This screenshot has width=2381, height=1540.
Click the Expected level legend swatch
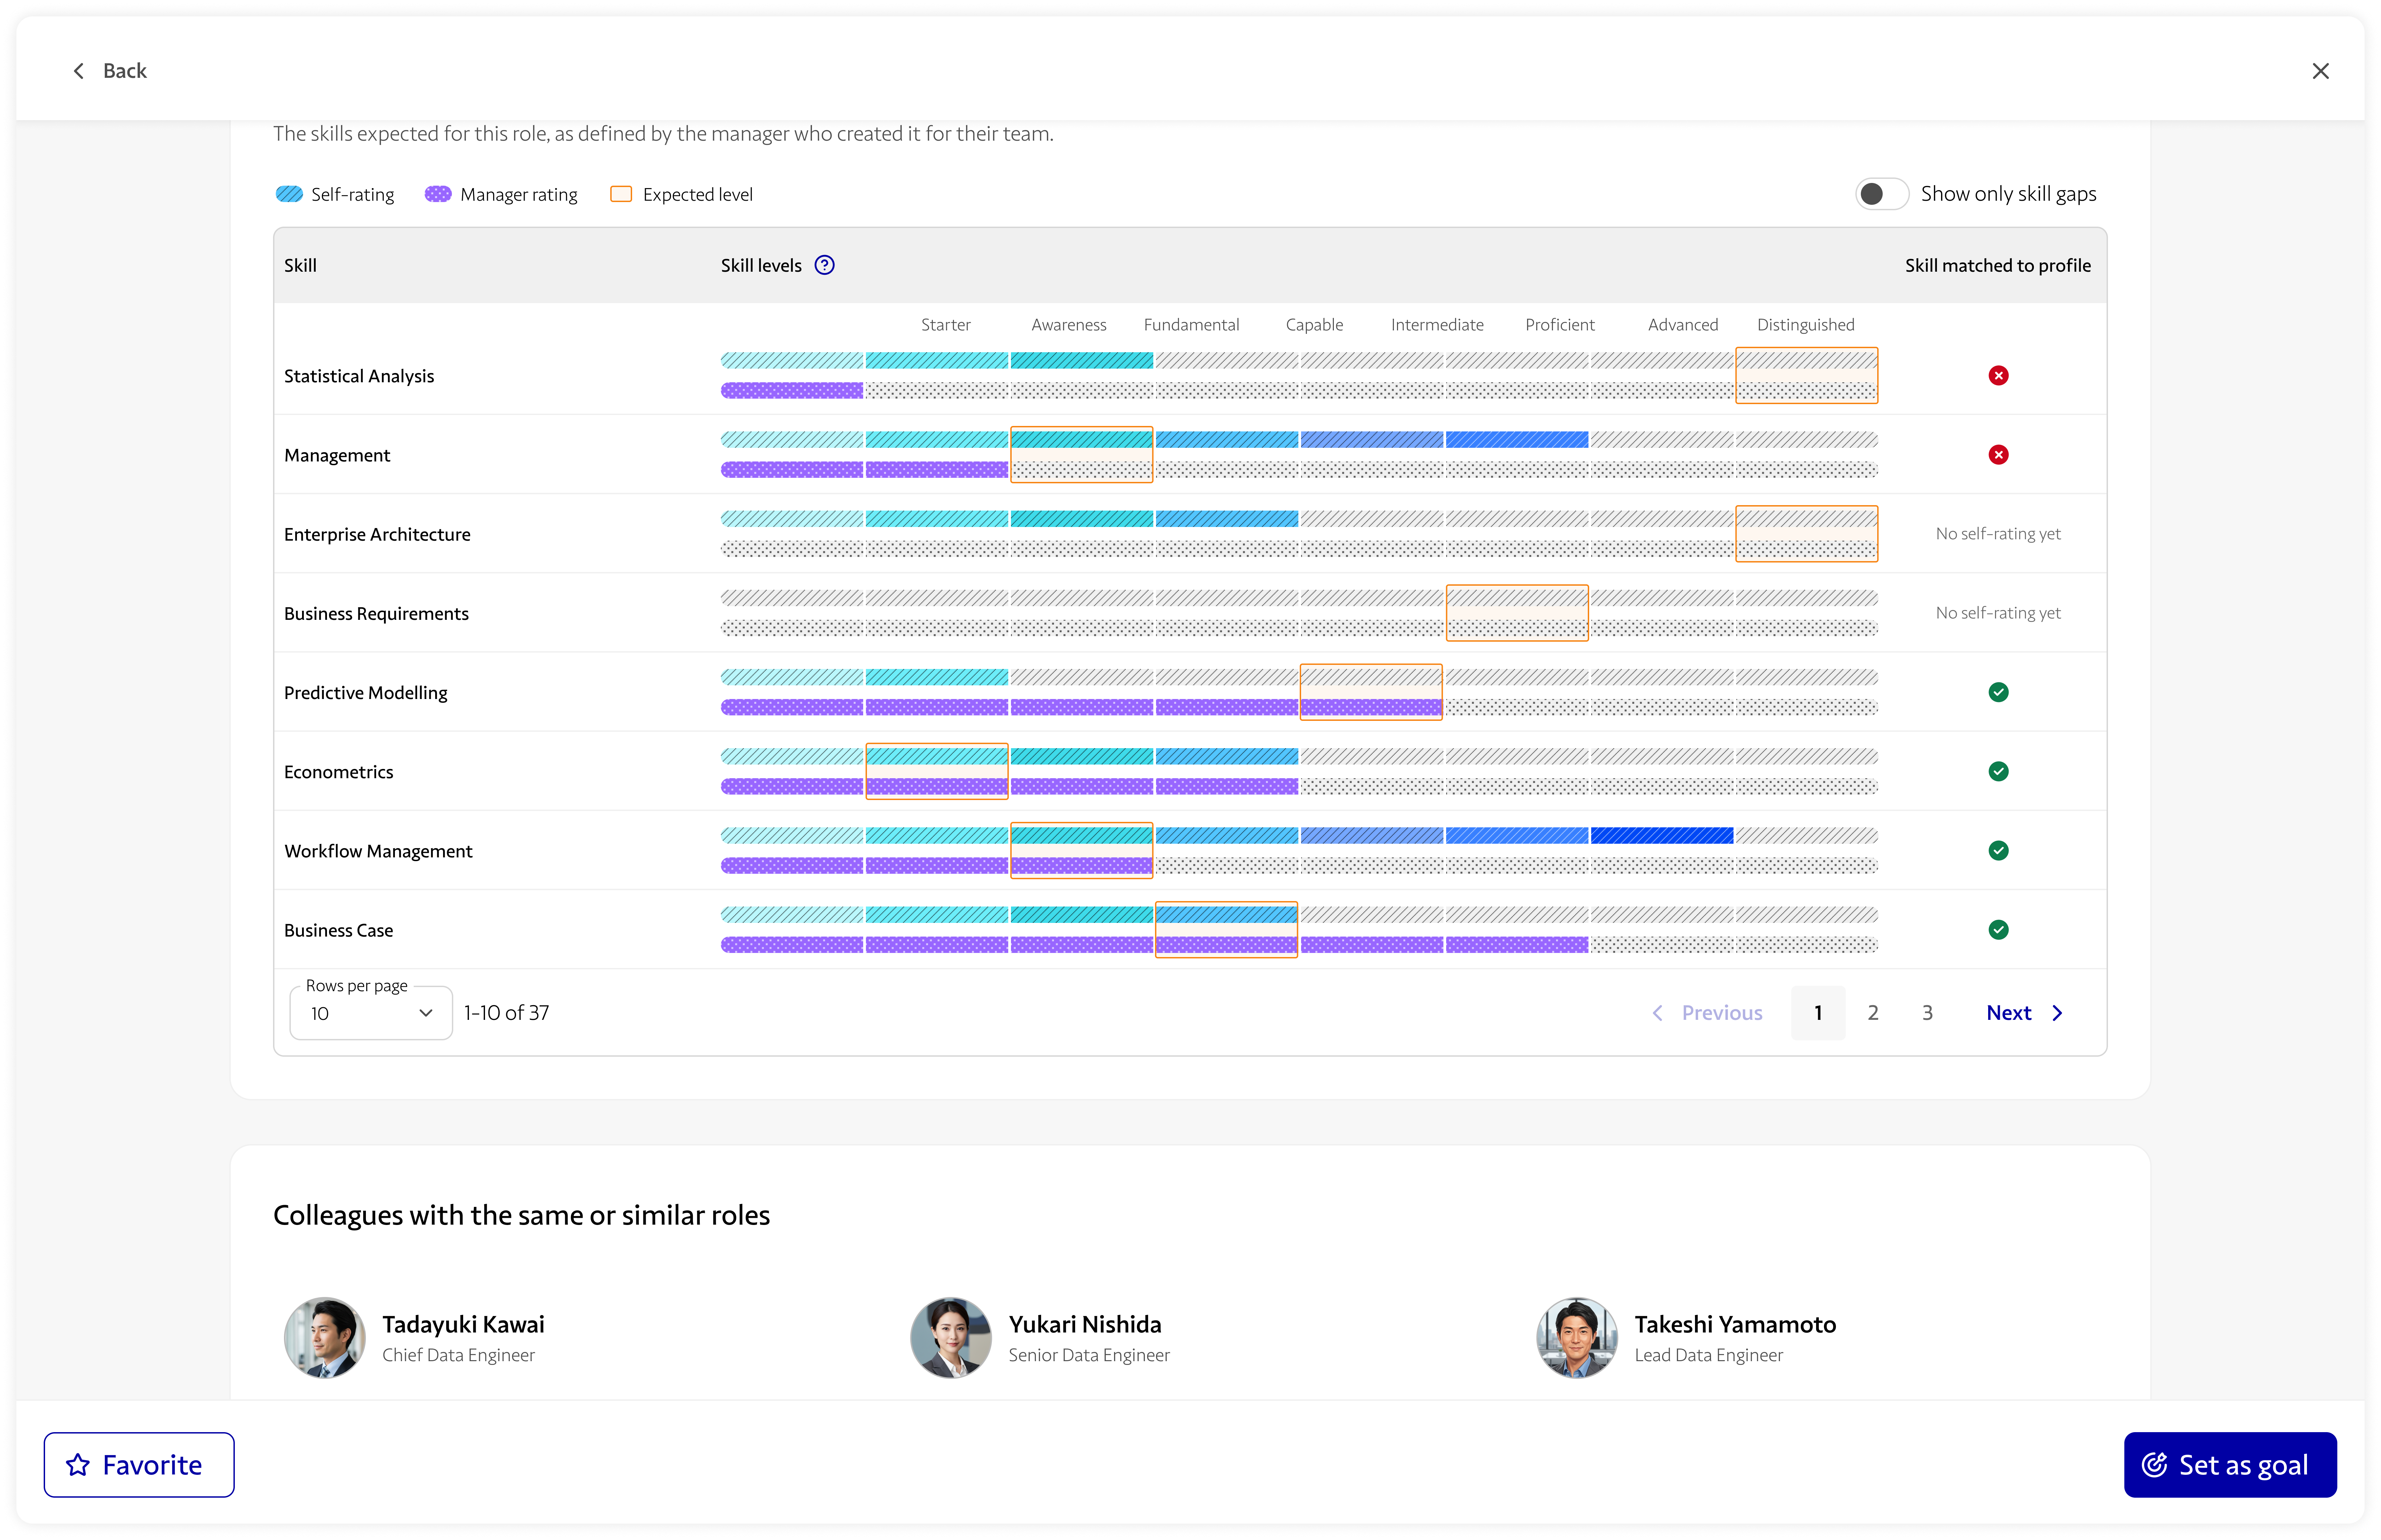tap(621, 194)
